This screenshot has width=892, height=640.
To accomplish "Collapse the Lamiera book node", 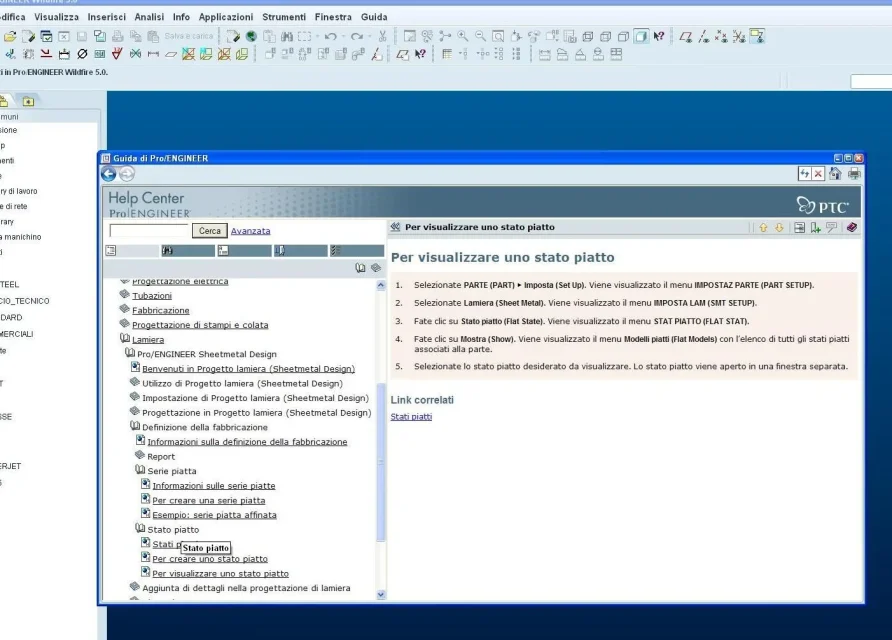I will [x=125, y=338].
